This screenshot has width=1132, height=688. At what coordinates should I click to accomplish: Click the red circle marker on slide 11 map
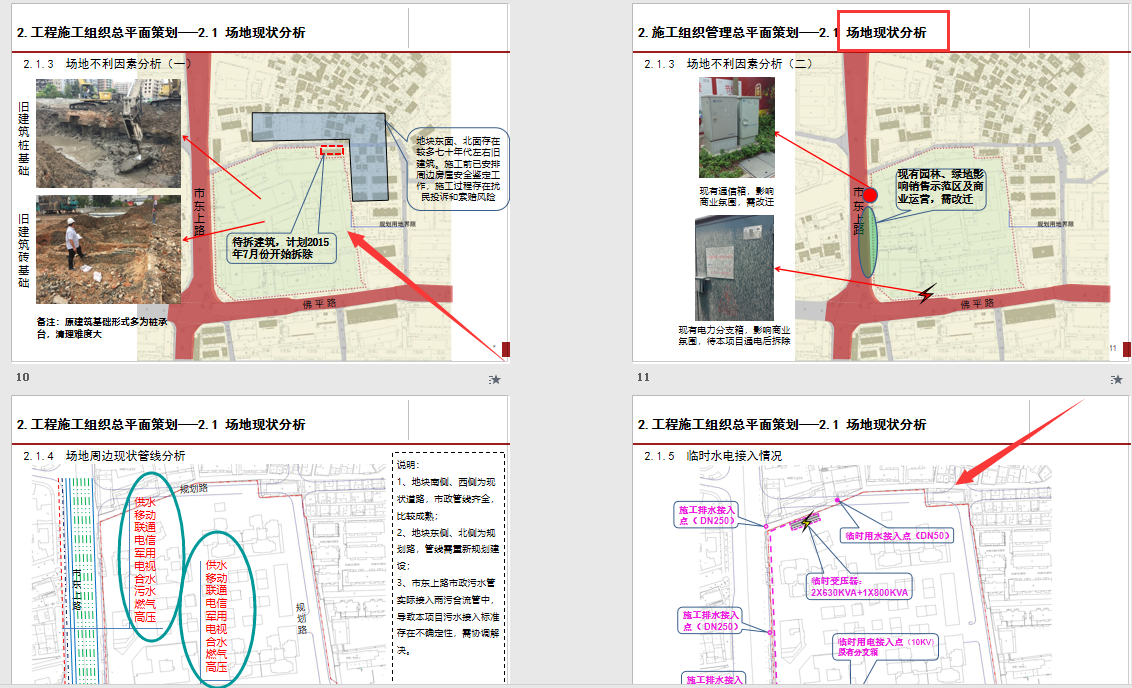(x=871, y=195)
